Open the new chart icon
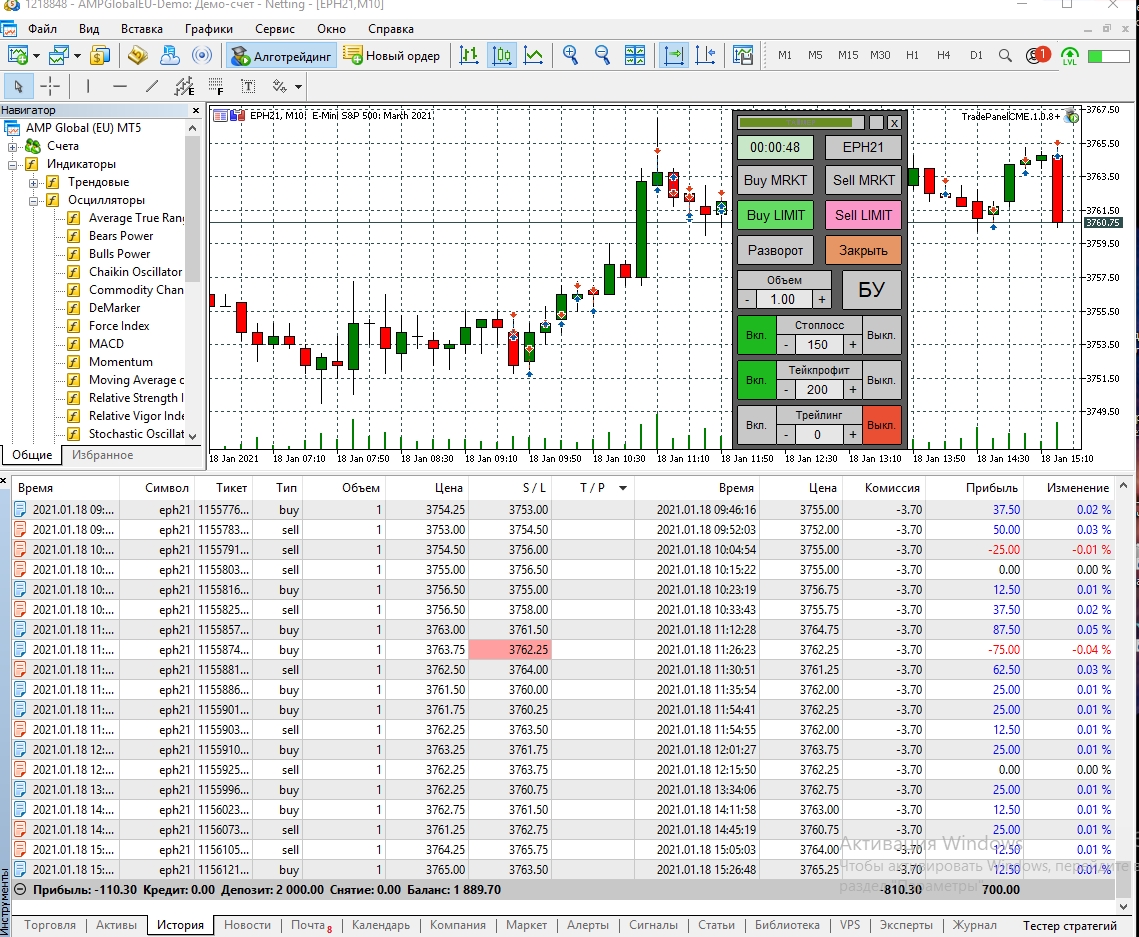The image size is (1139, 937). [x=17, y=55]
